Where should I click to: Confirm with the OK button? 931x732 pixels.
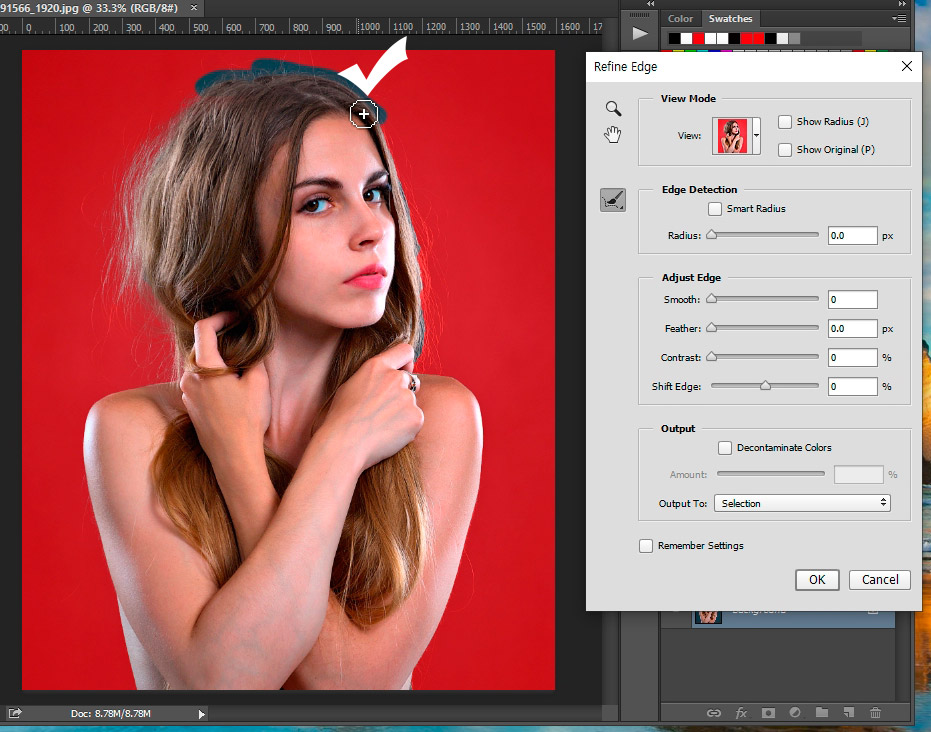coord(817,579)
